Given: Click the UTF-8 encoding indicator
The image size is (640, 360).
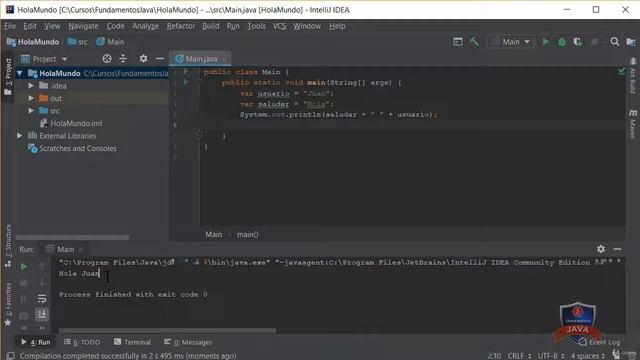Looking at the screenshot, I should [x=551, y=356].
